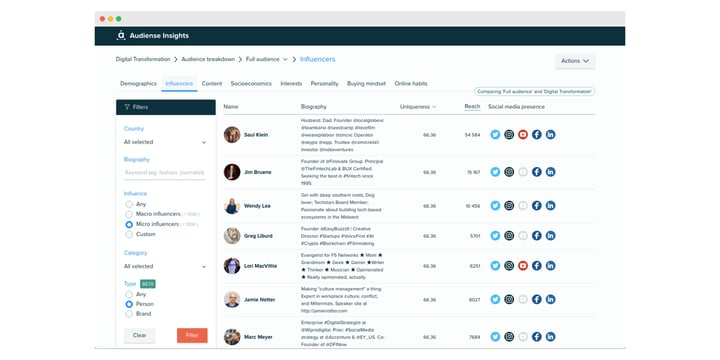Viewport: 720px width, 360px height.
Task: Select Custom influence radio option
Action: pyautogui.click(x=129, y=234)
